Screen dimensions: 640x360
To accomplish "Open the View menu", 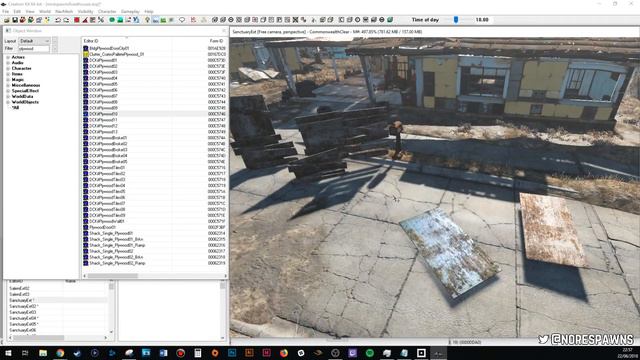I will [x=30, y=11].
